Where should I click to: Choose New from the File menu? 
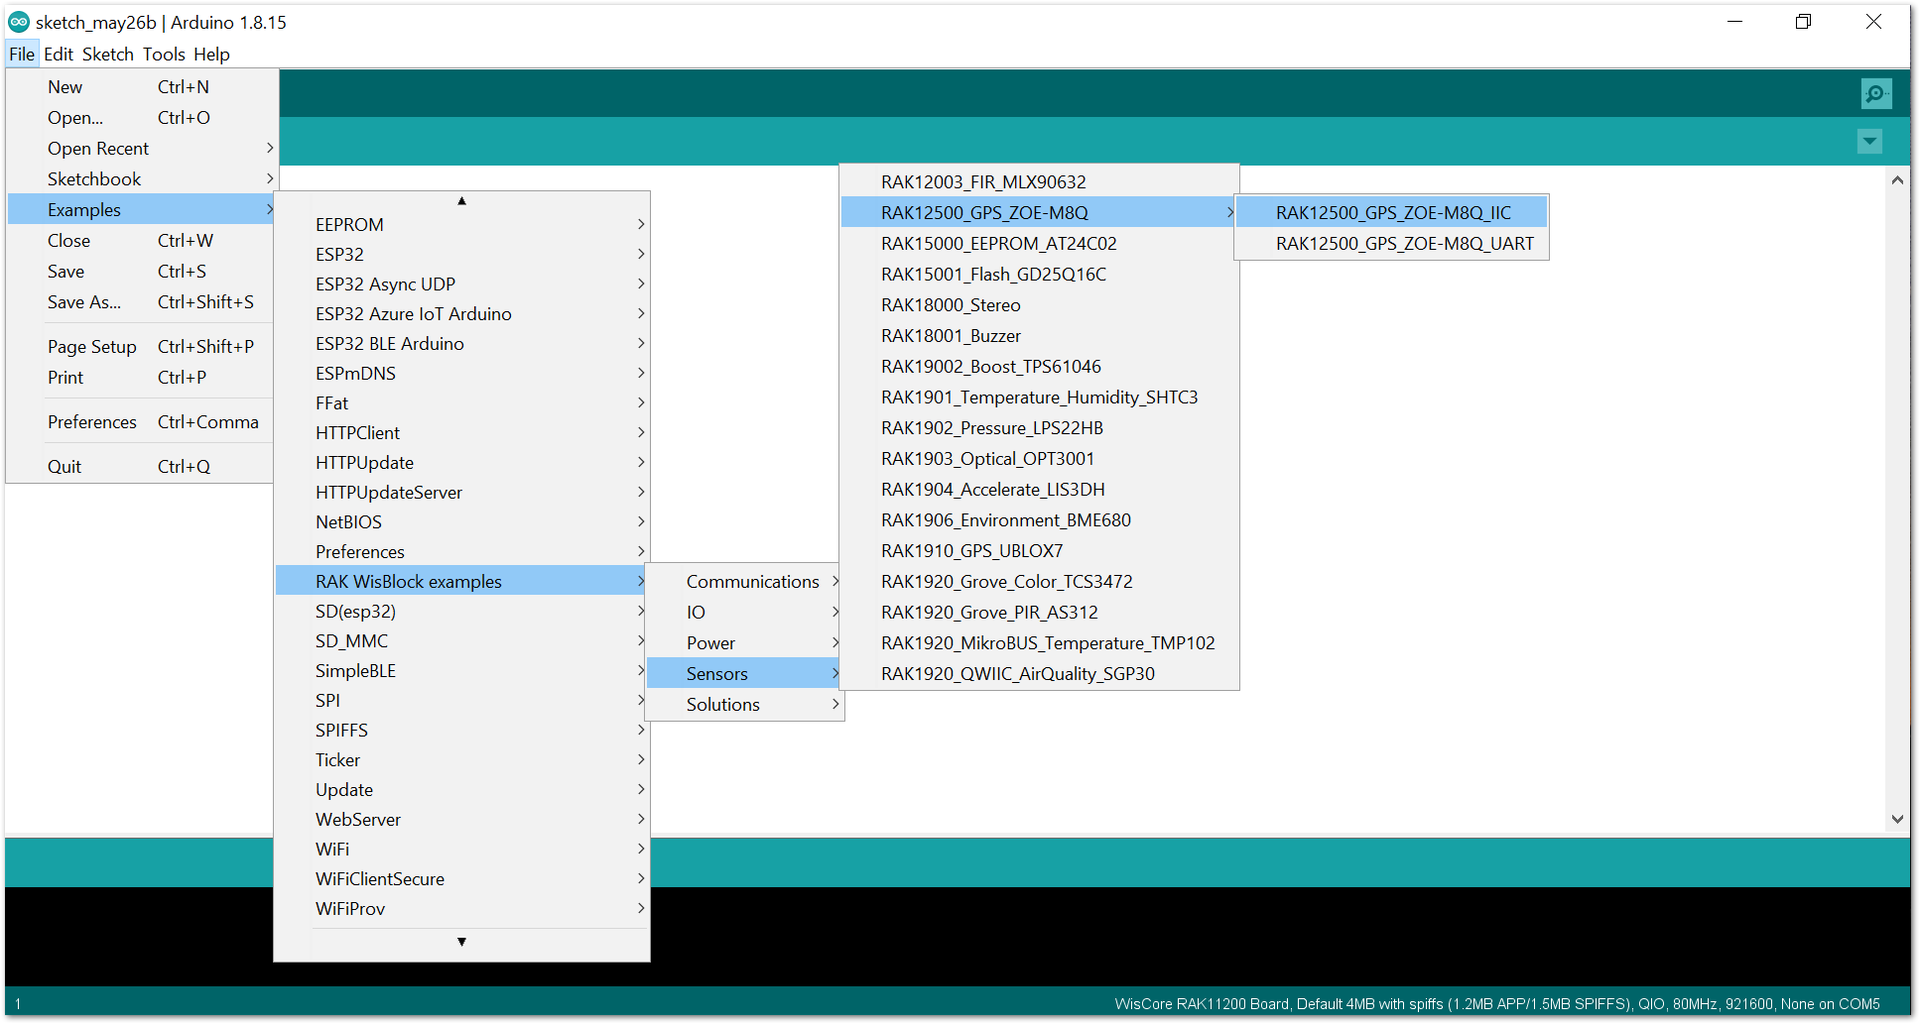click(x=141, y=87)
